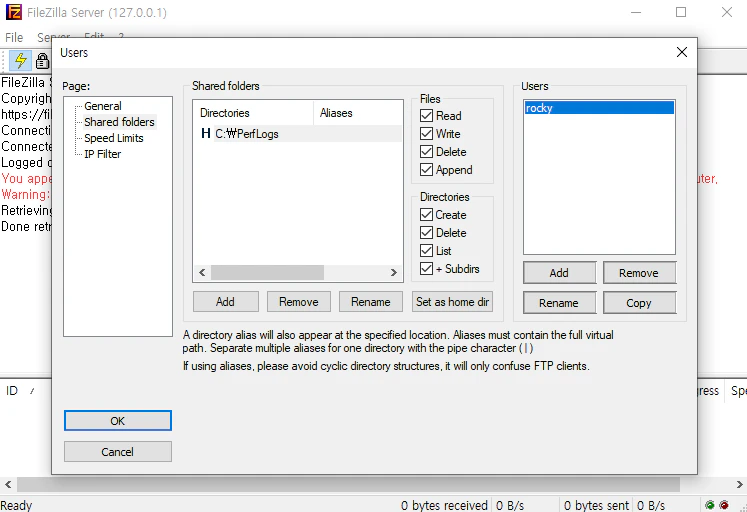This screenshot has width=747, height=512.
Task: Open the File menu
Action: [14, 37]
